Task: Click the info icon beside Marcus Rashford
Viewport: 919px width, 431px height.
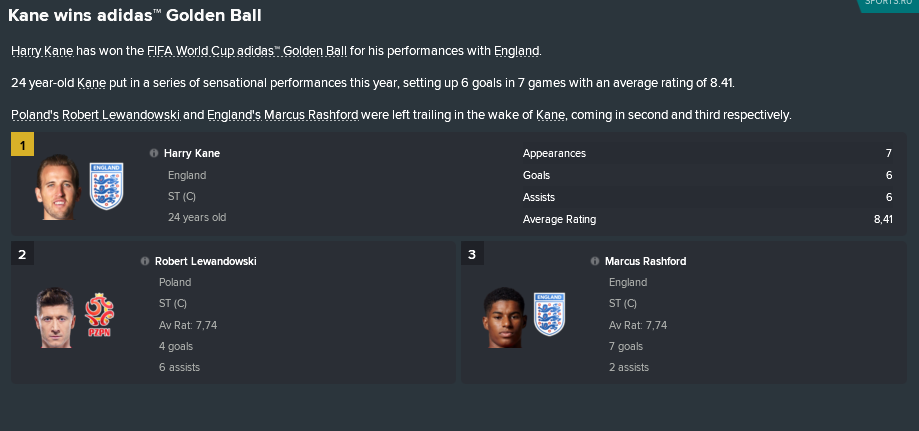Action: [x=595, y=261]
